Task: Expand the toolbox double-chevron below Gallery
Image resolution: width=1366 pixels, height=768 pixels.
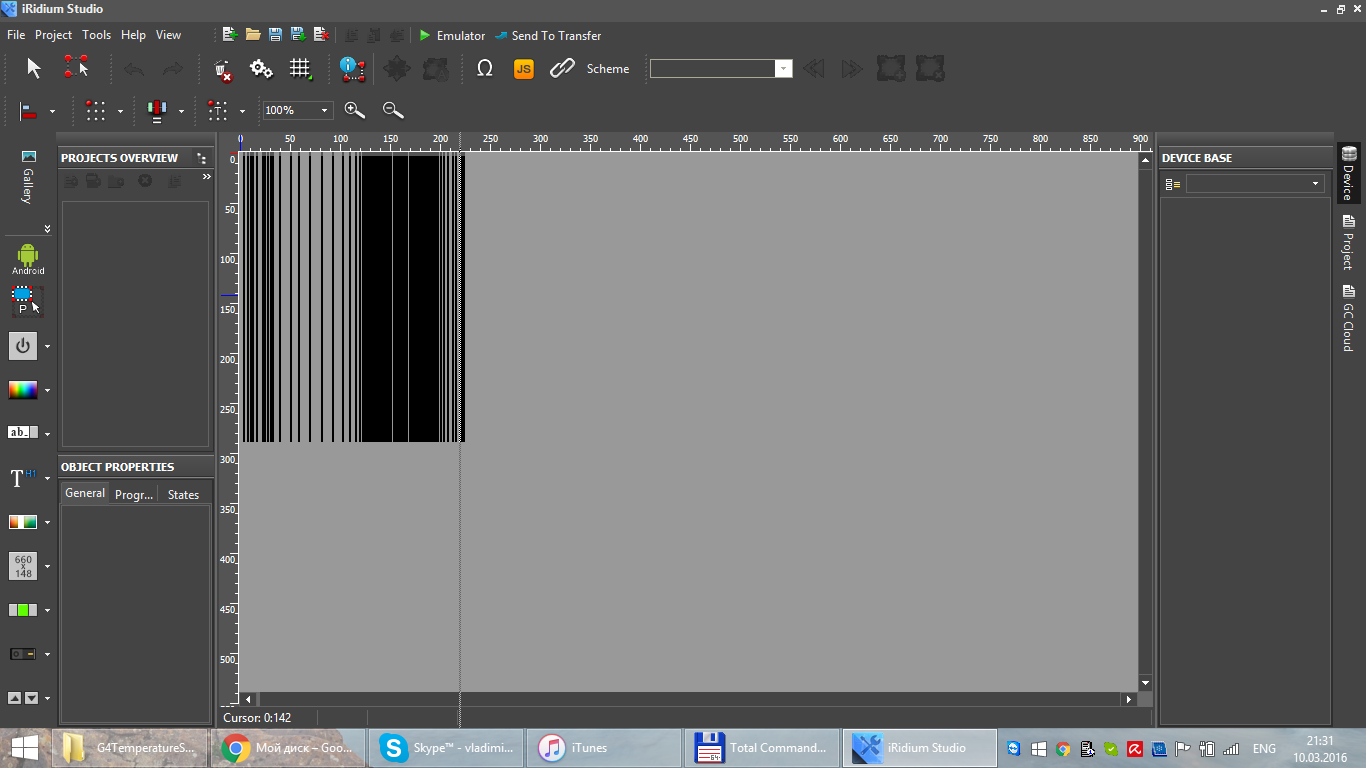Action: tap(47, 229)
